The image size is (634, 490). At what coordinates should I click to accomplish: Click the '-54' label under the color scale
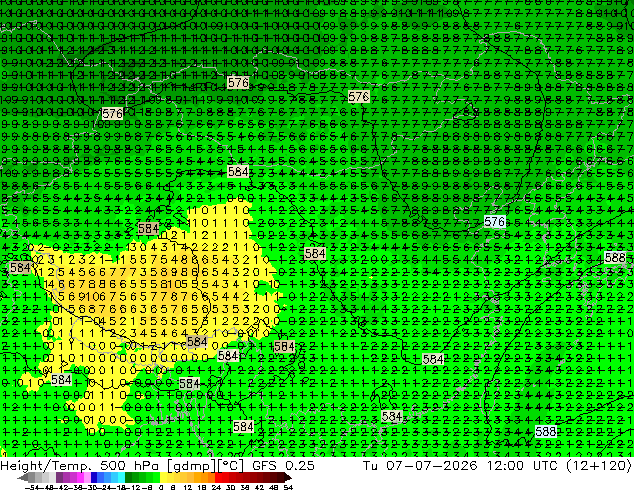point(32,487)
